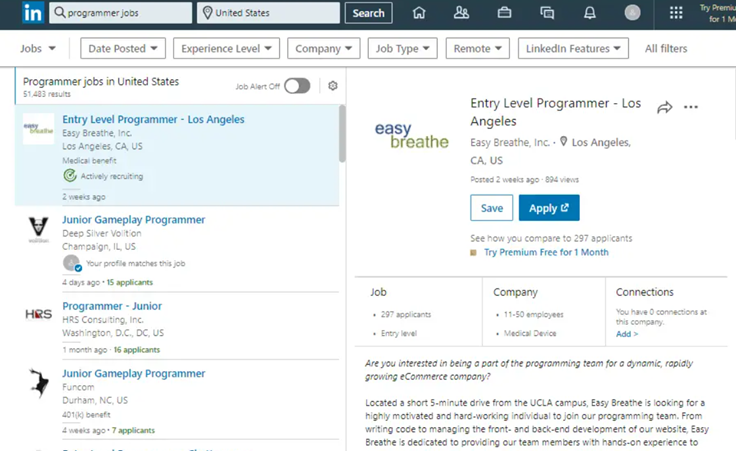Save the Easy Breathe job
Image resolution: width=736 pixels, height=451 pixels.
[x=491, y=208]
